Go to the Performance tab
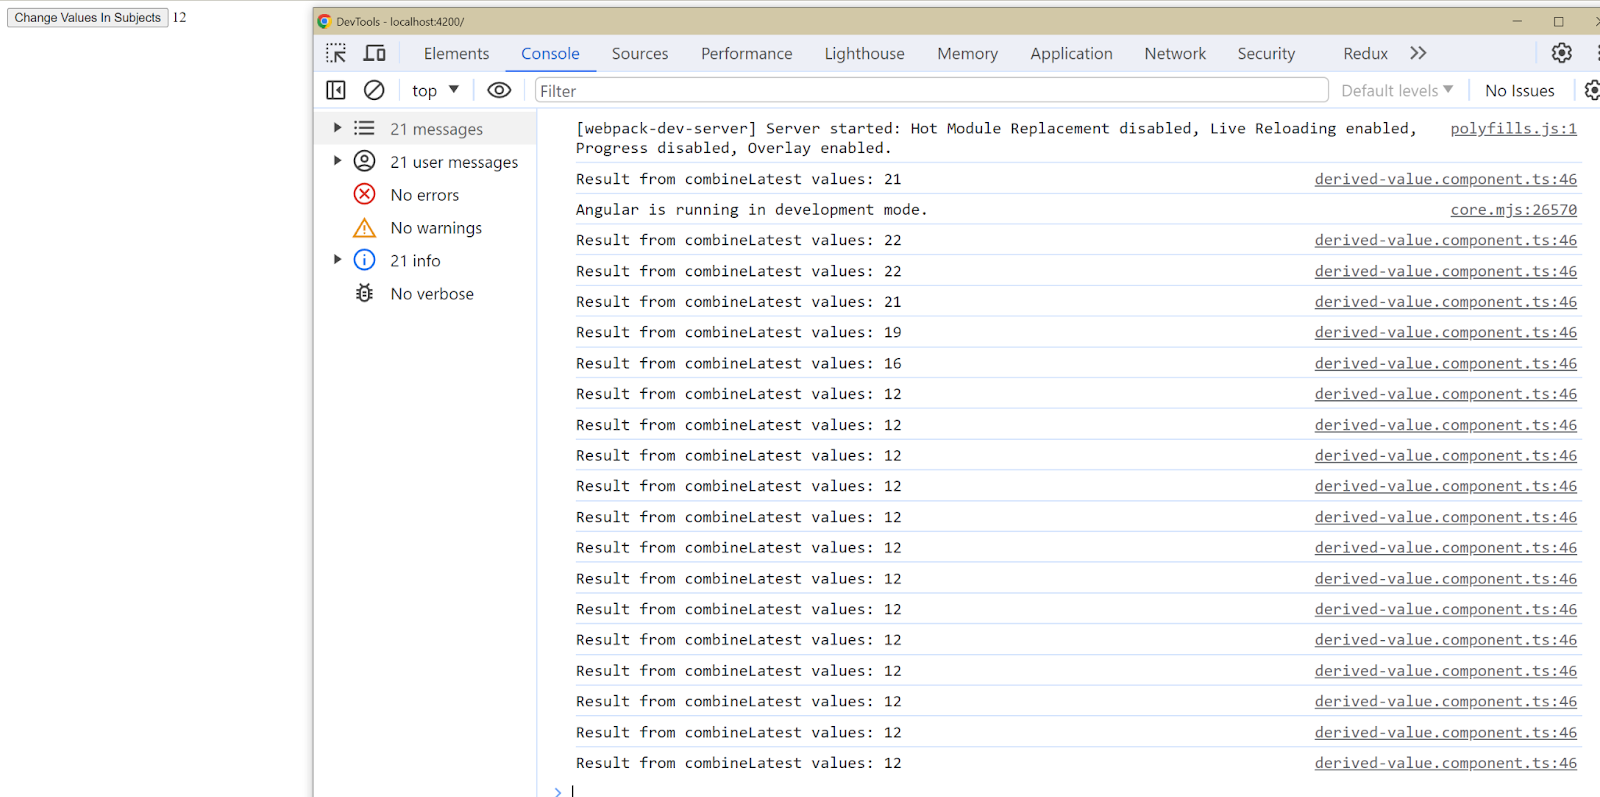1600x797 pixels. [746, 54]
